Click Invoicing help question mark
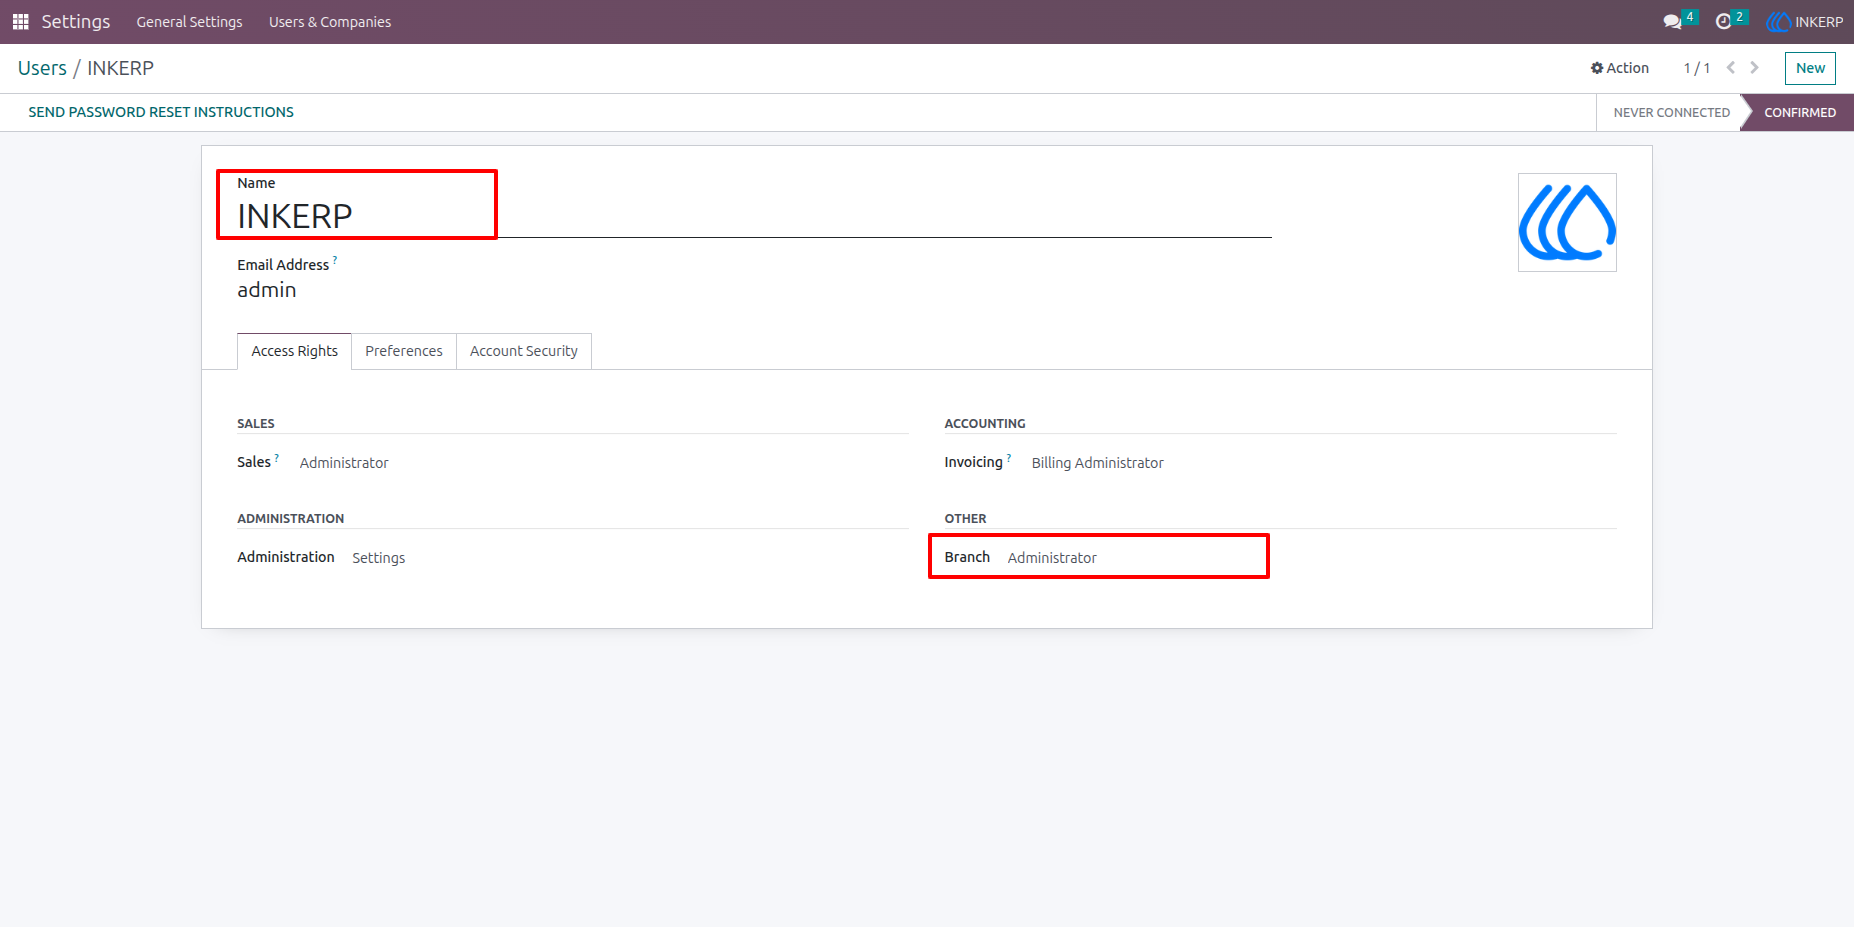Screen dimensions: 1854x927 1009,457
